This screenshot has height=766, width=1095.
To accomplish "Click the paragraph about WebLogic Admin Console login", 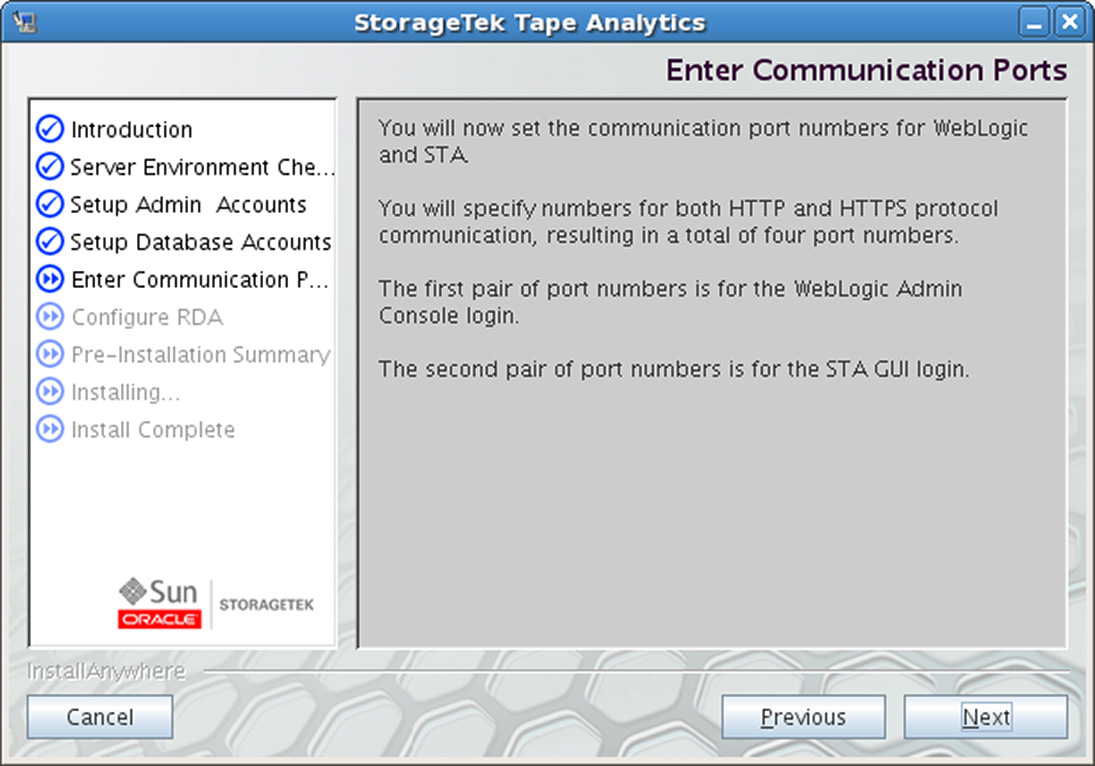I will [x=670, y=302].
